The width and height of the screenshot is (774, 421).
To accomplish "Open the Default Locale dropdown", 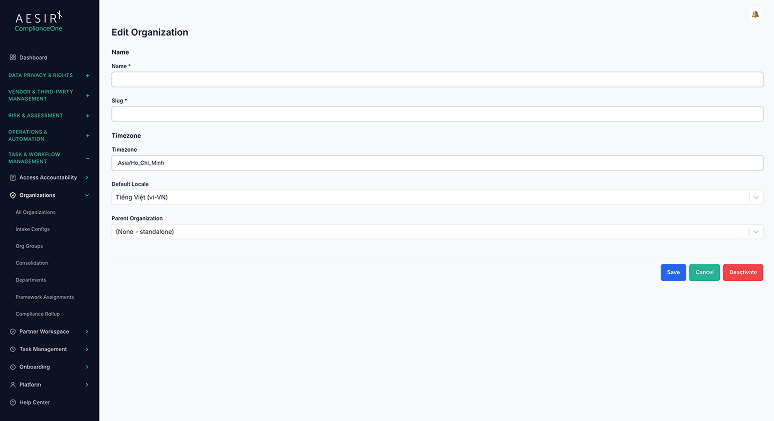I will pos(437,197).
